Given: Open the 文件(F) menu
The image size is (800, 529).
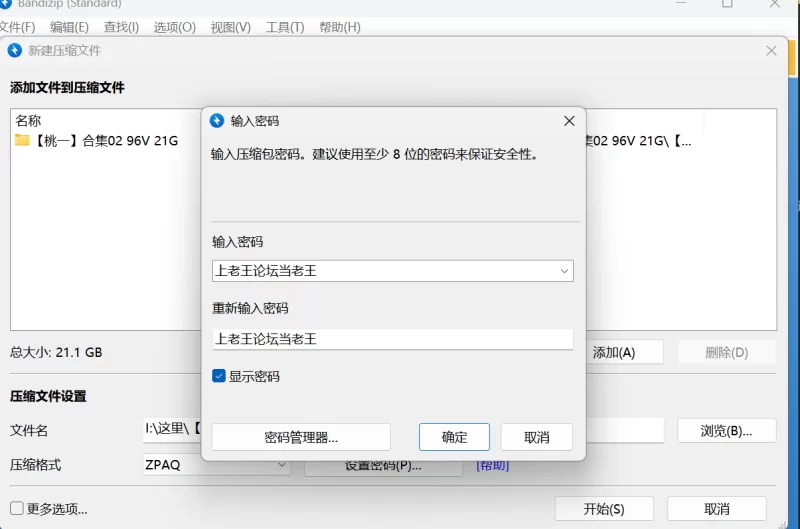Looking at the screenshot, I should pos(18,27).
